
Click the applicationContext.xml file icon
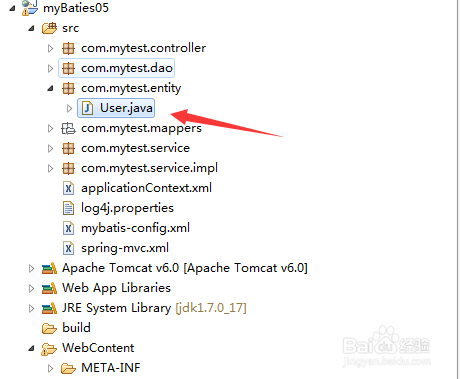(x=68, y=188)
